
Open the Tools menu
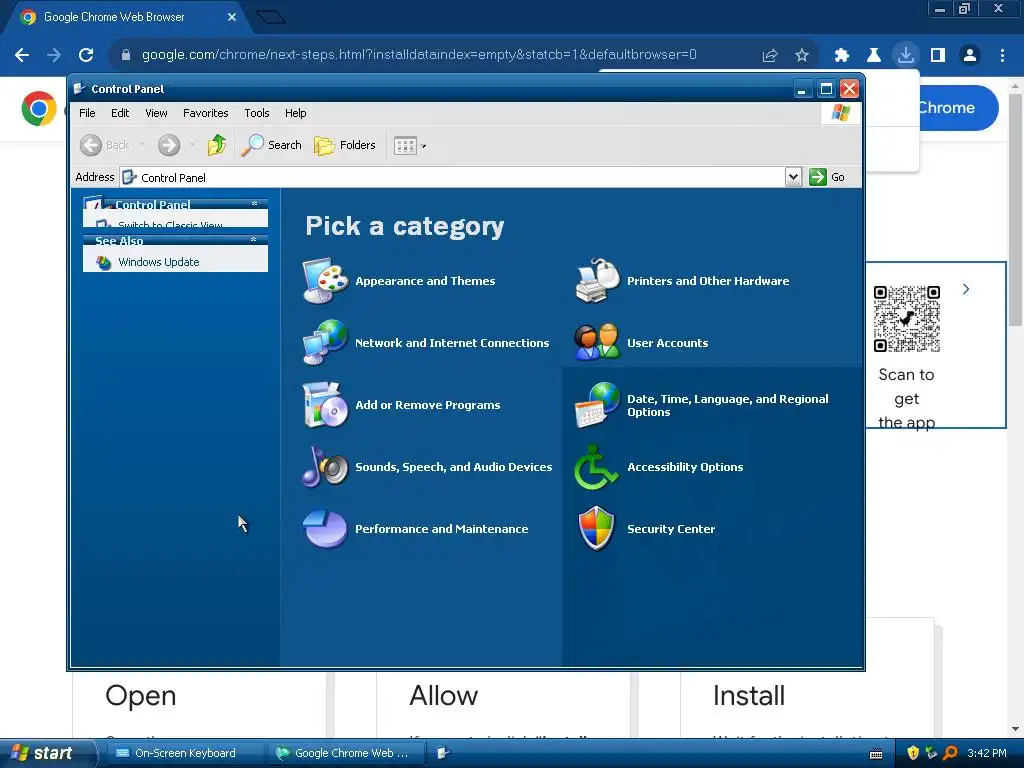click(257, 113)
